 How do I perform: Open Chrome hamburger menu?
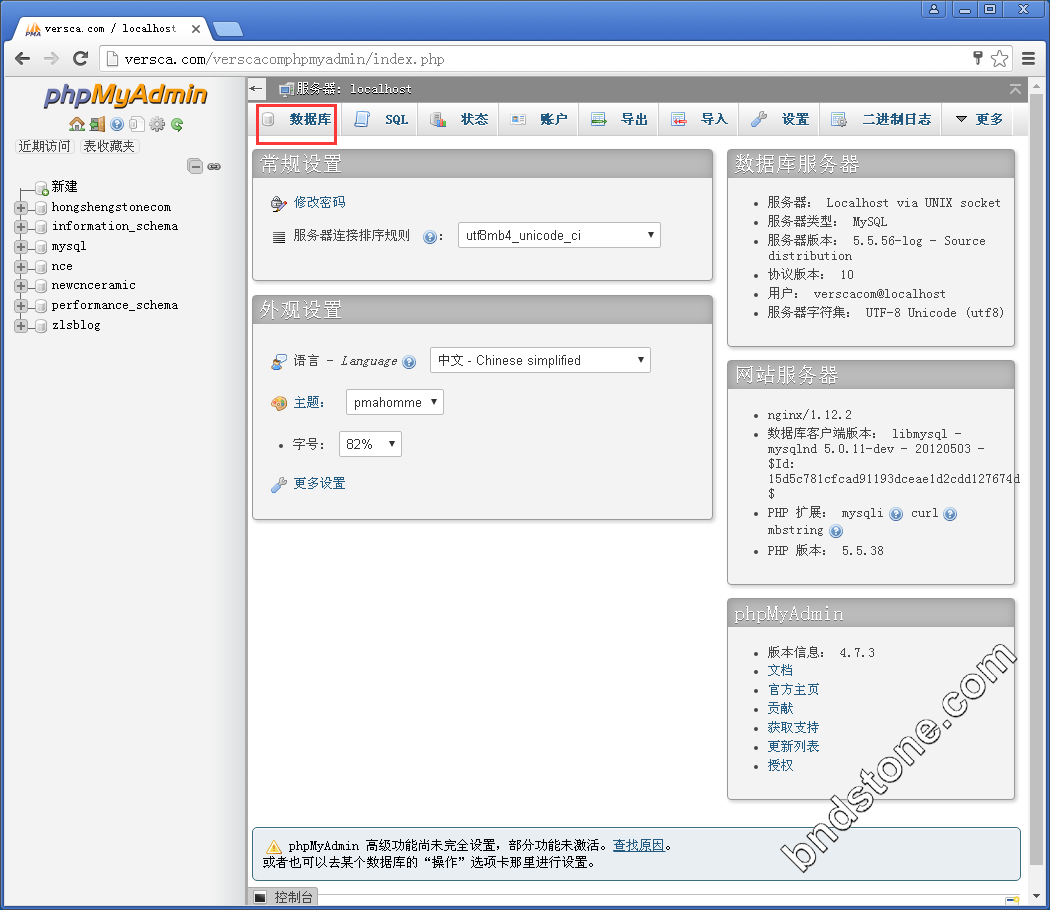click(x=1029, y=59)
